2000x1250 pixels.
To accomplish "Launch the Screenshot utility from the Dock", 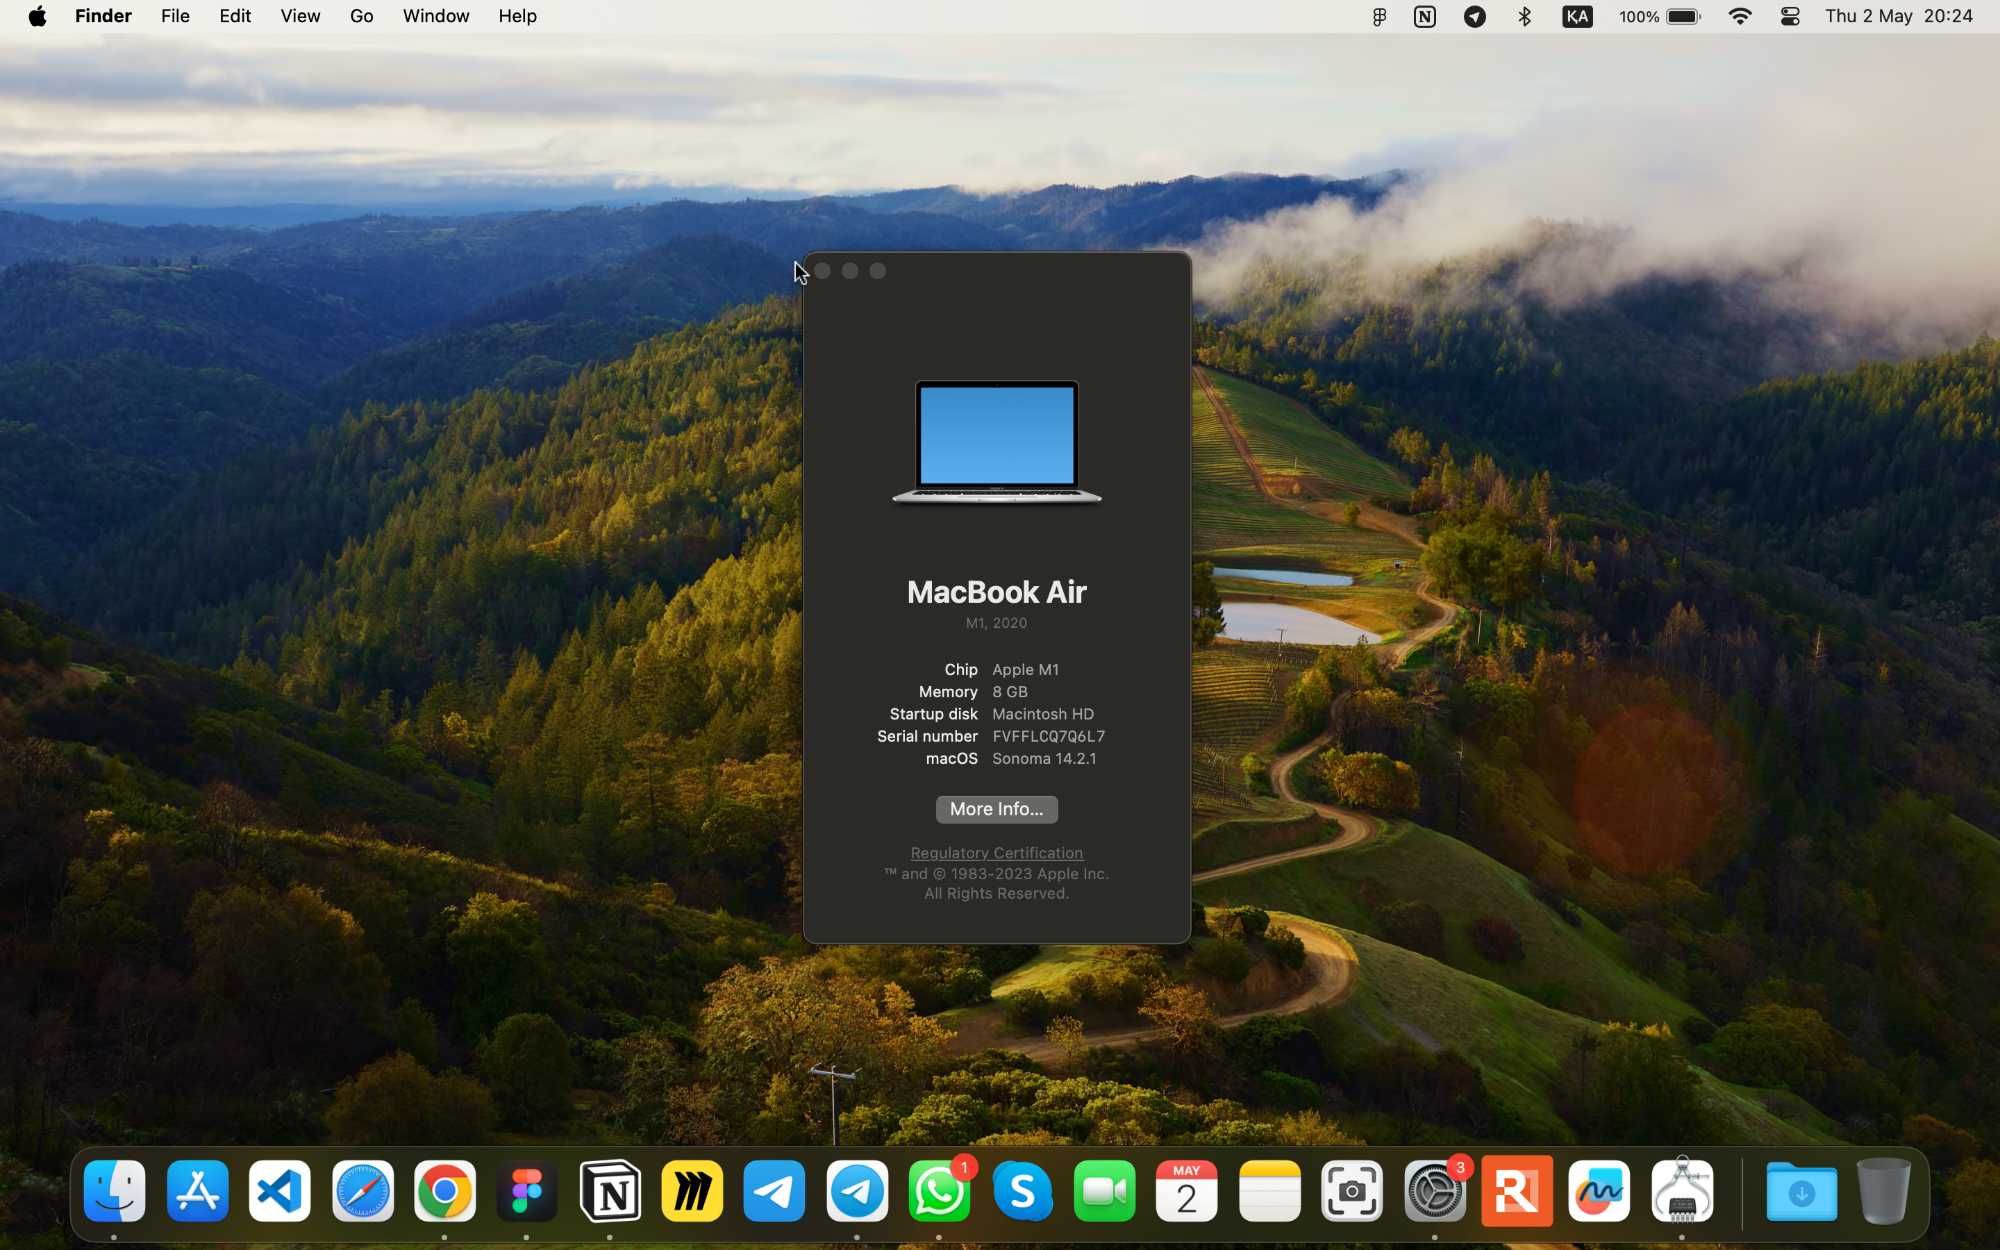I will tap(1352, 1191).
